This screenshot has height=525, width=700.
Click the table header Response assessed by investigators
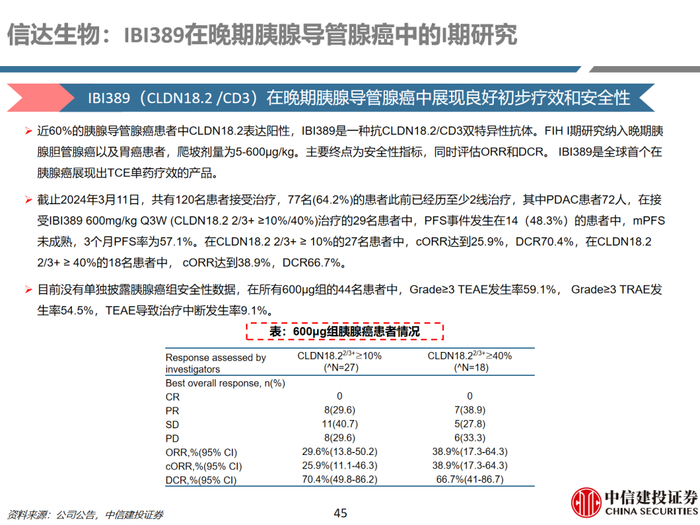[216, 363]
